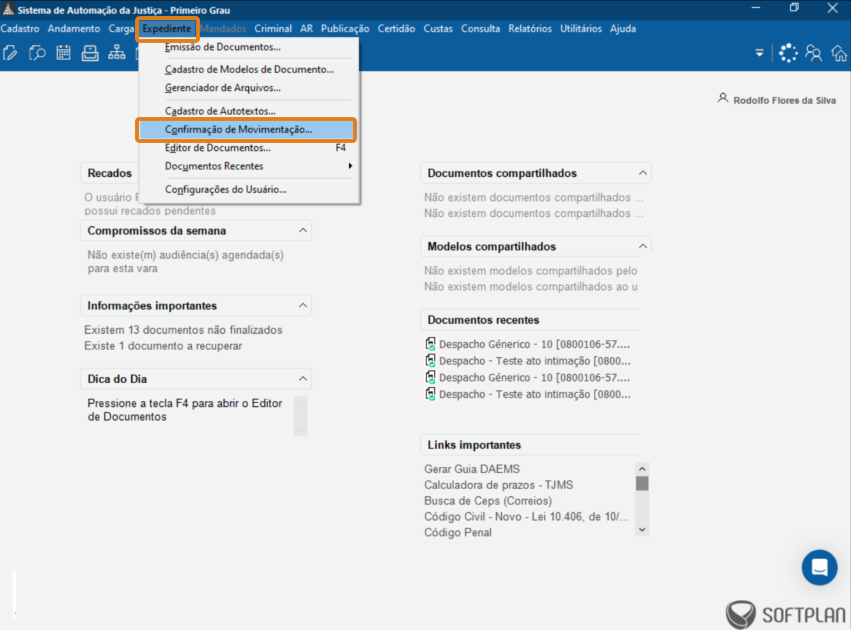Open the Consulta menu
This screenshot has height=630, width=851.
click(480, 29)
